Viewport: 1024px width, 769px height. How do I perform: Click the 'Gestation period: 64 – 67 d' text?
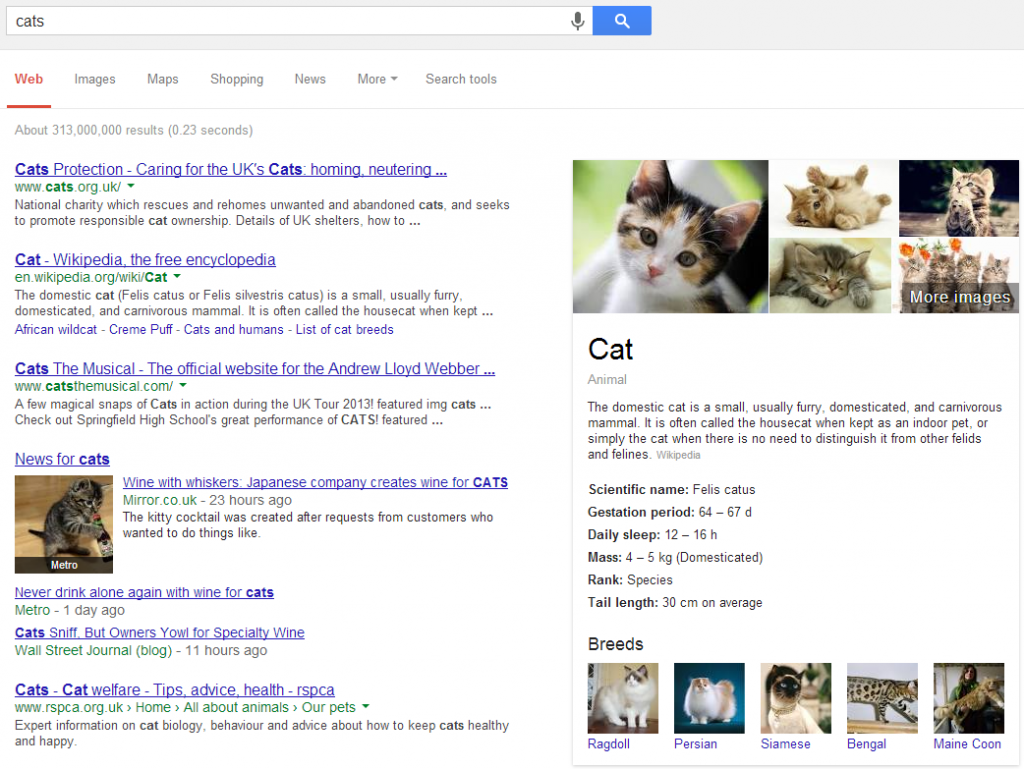coord(669,512)
